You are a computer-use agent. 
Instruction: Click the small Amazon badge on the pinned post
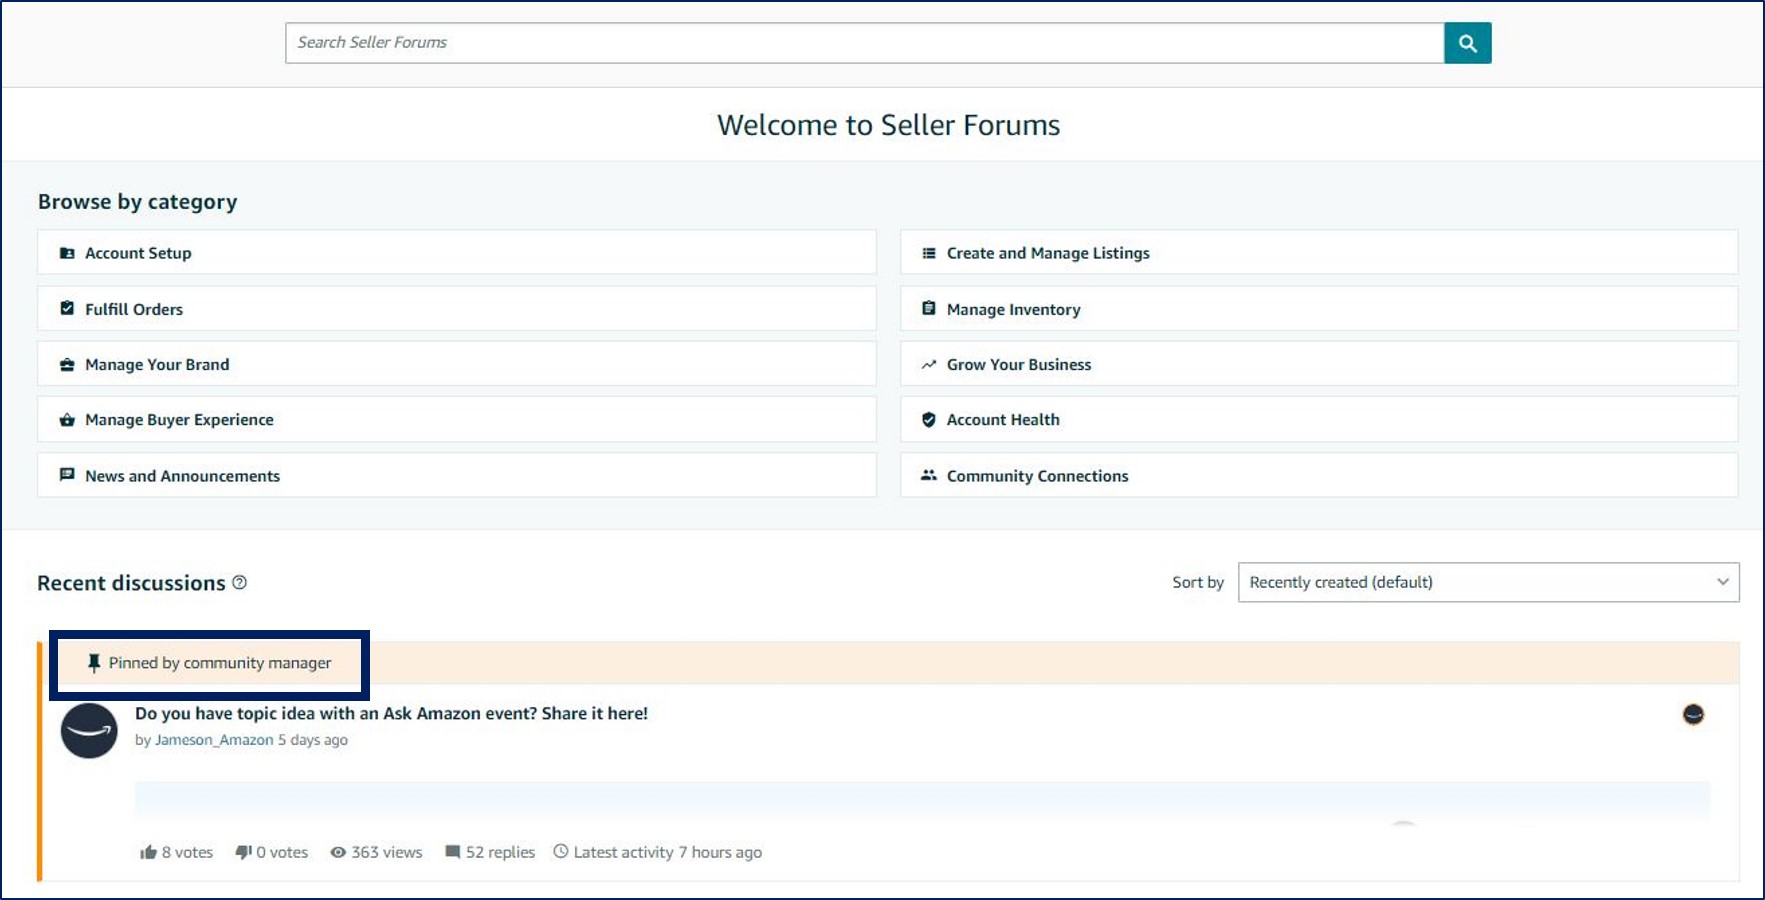1693,714
